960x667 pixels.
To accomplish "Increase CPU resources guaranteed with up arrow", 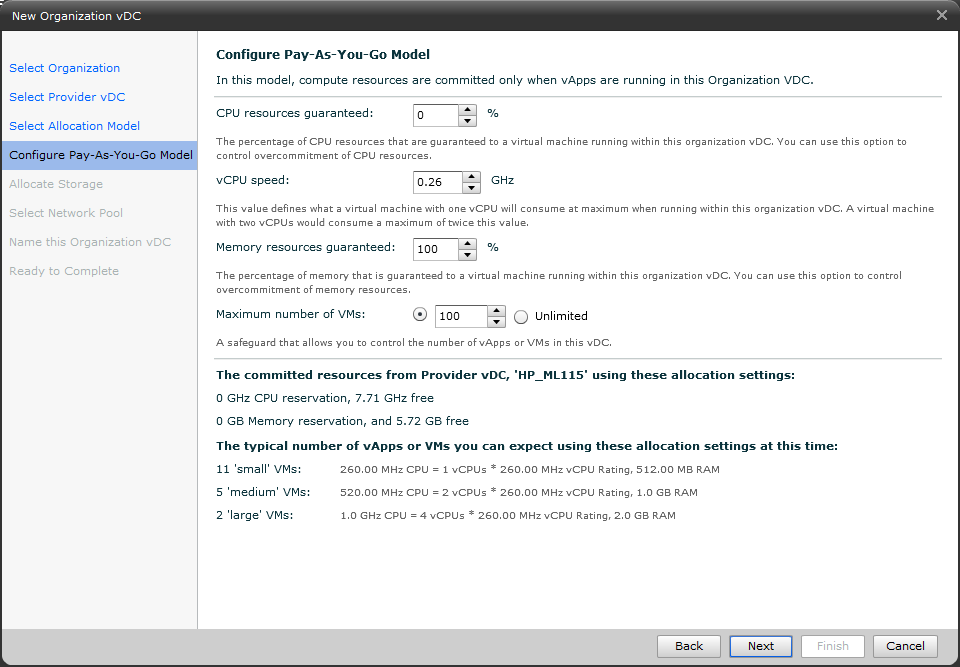I will click(x=467, y=110).
